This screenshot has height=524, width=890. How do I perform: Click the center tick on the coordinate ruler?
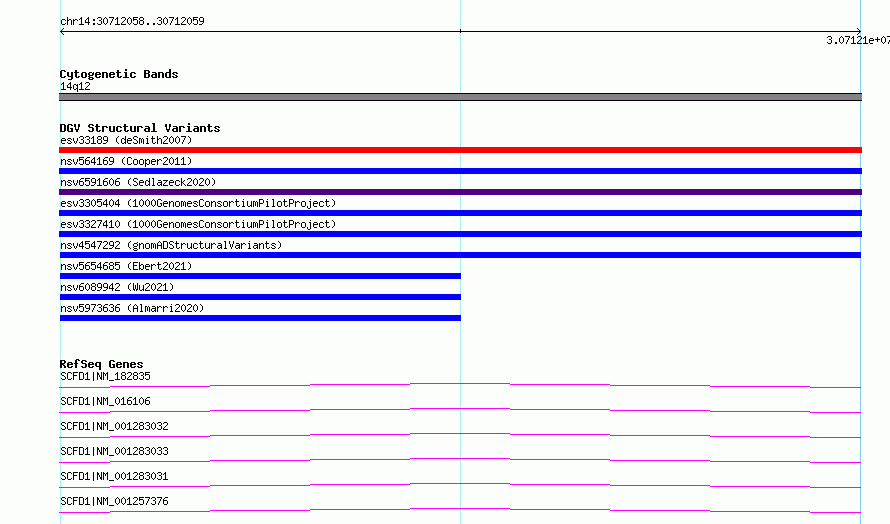[x=460, y=31]
